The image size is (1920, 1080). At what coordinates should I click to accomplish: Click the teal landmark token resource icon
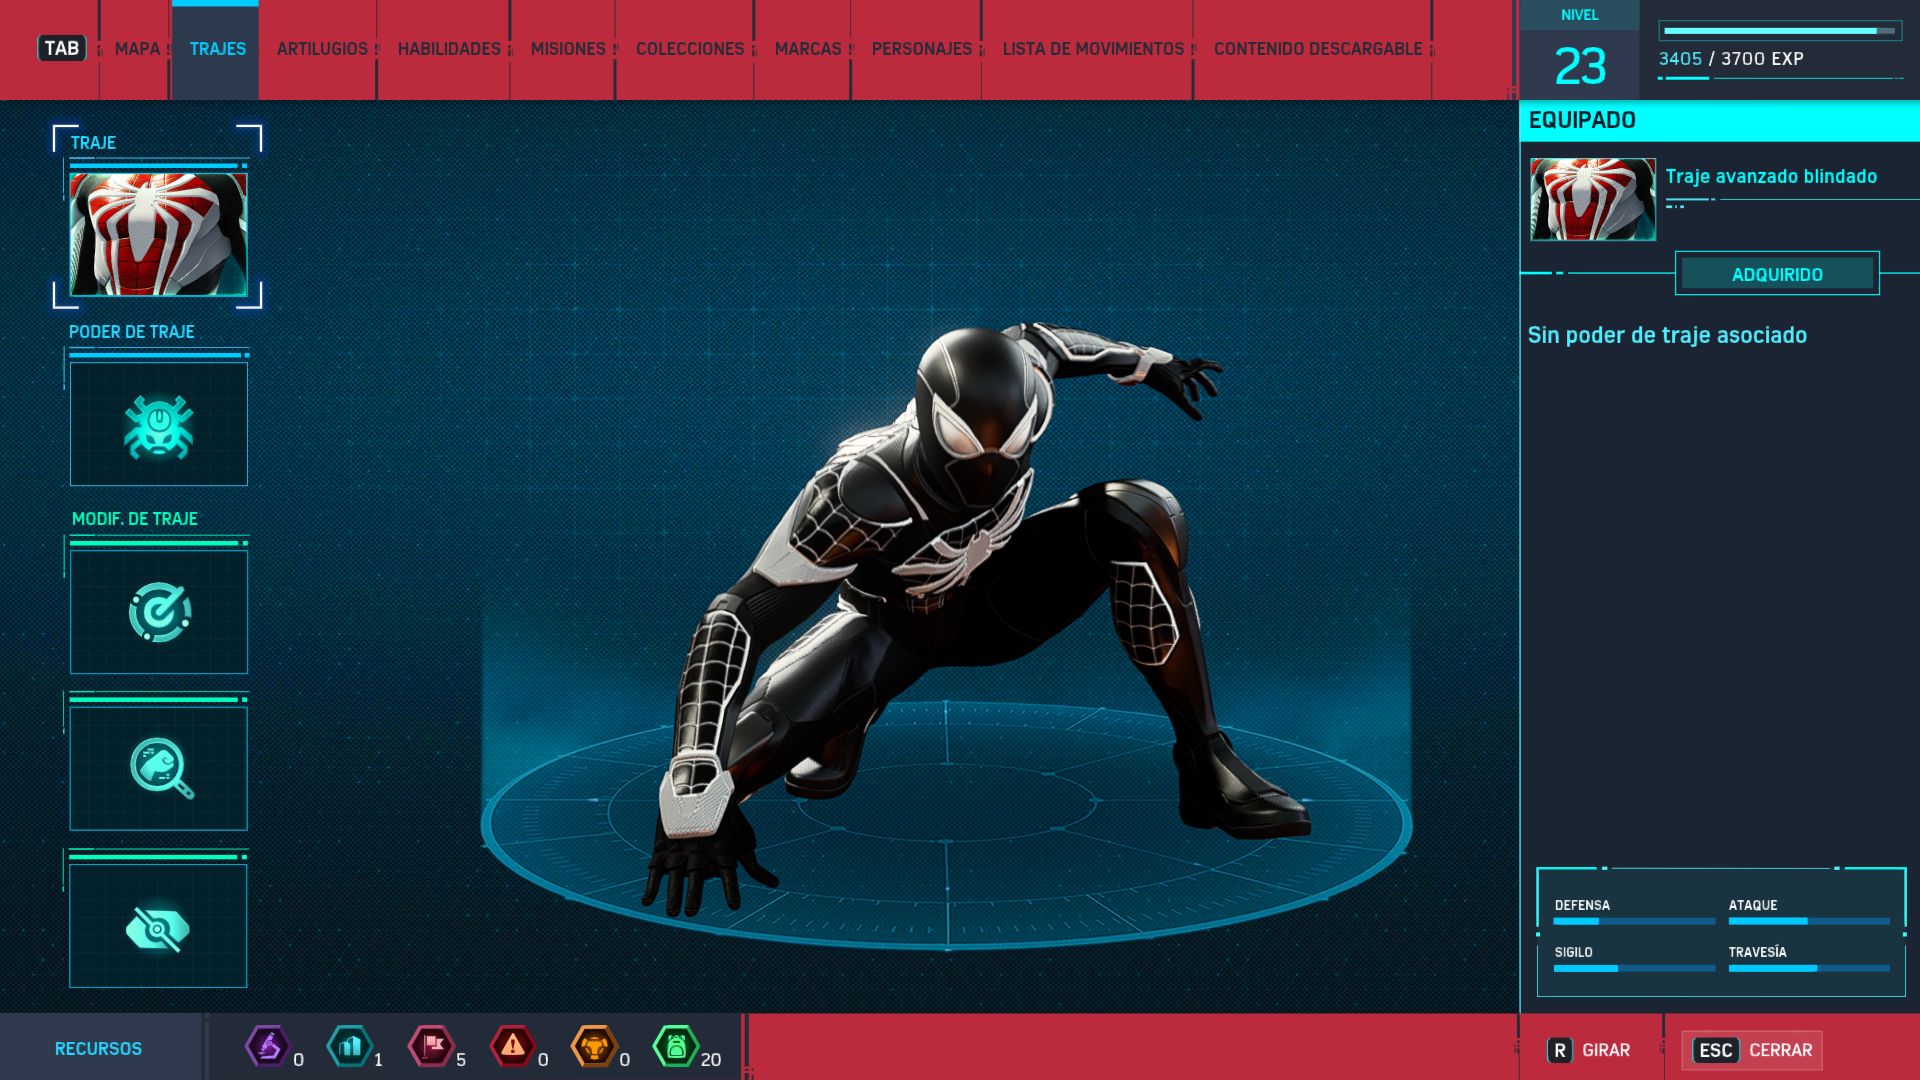pos(350,1047)
